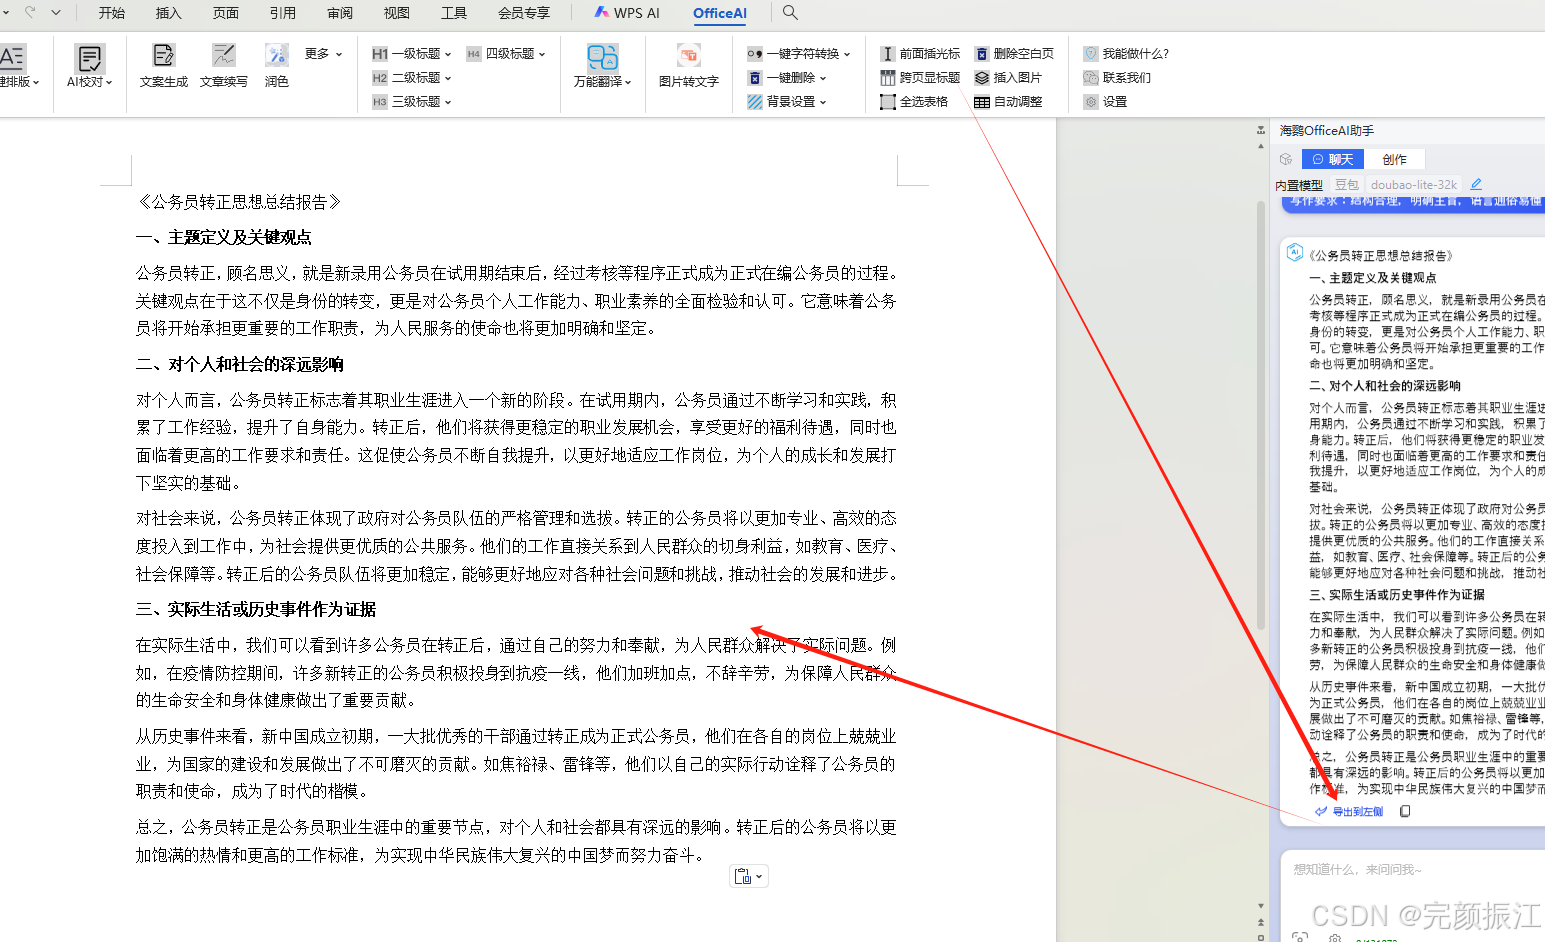The width and height of the screenshot is (1545, 942).
Task: Click the document scrollbar up arrow
Action: pyautogui.click(x=1260, y=145)
